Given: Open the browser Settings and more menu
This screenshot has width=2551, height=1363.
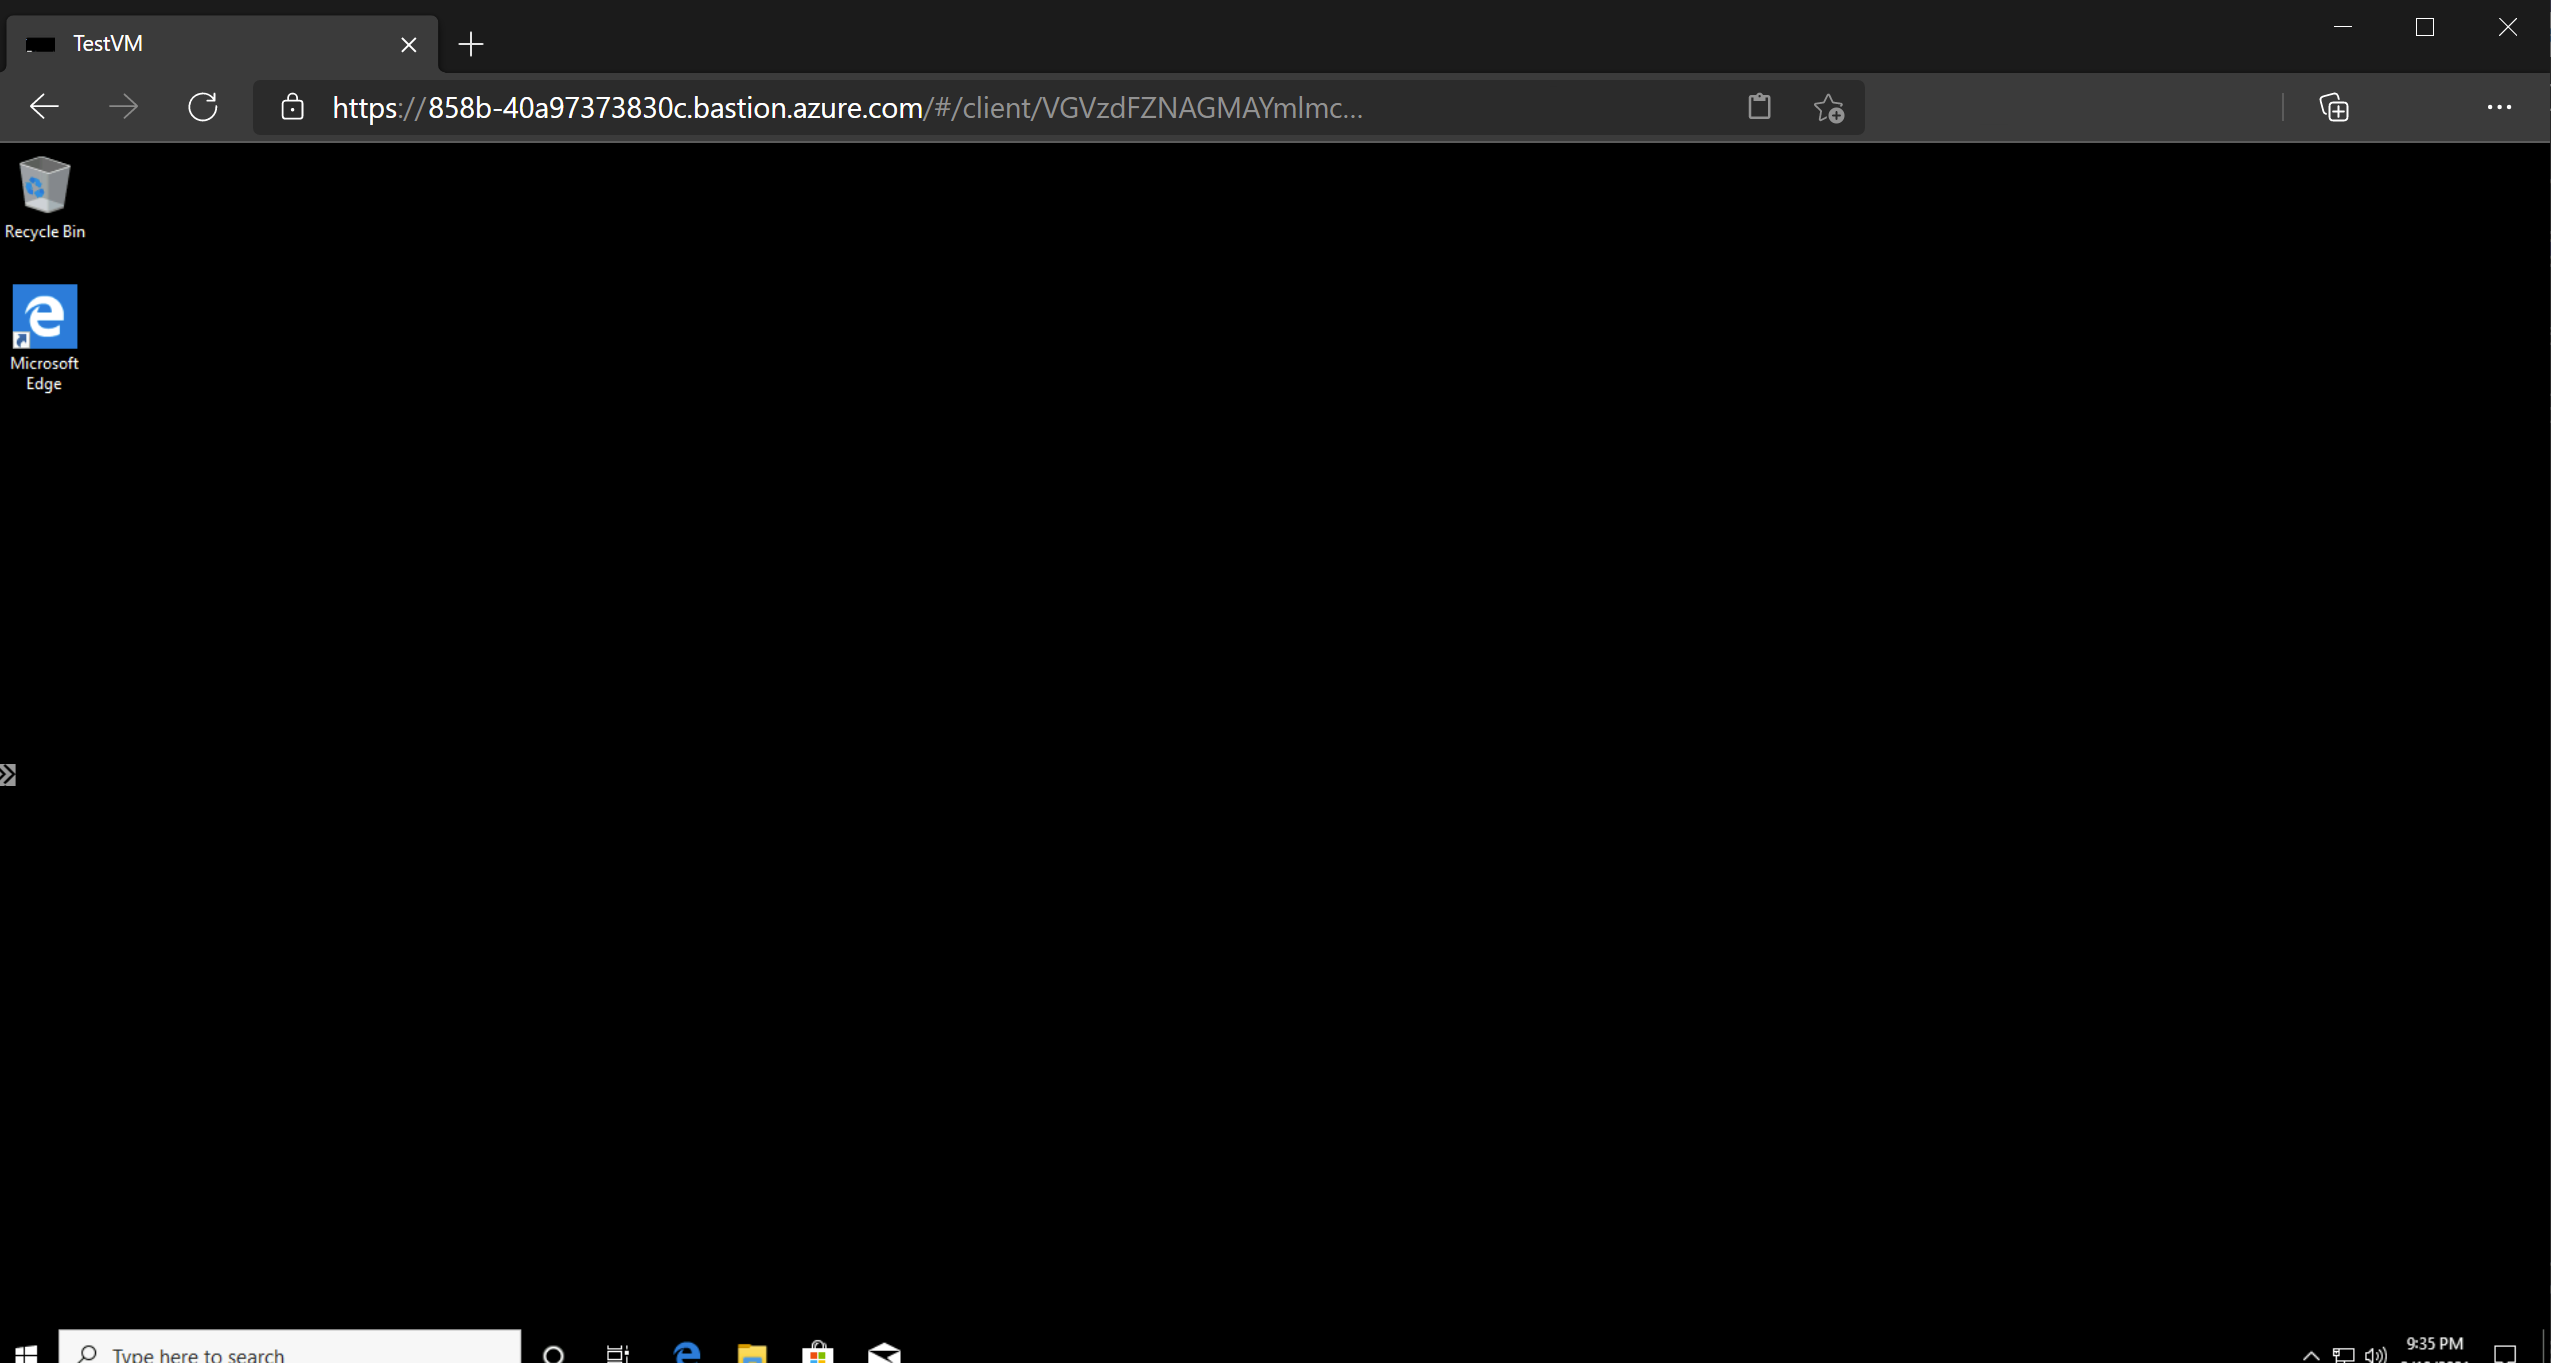Looking at the screenshot, I should 2499,107.
